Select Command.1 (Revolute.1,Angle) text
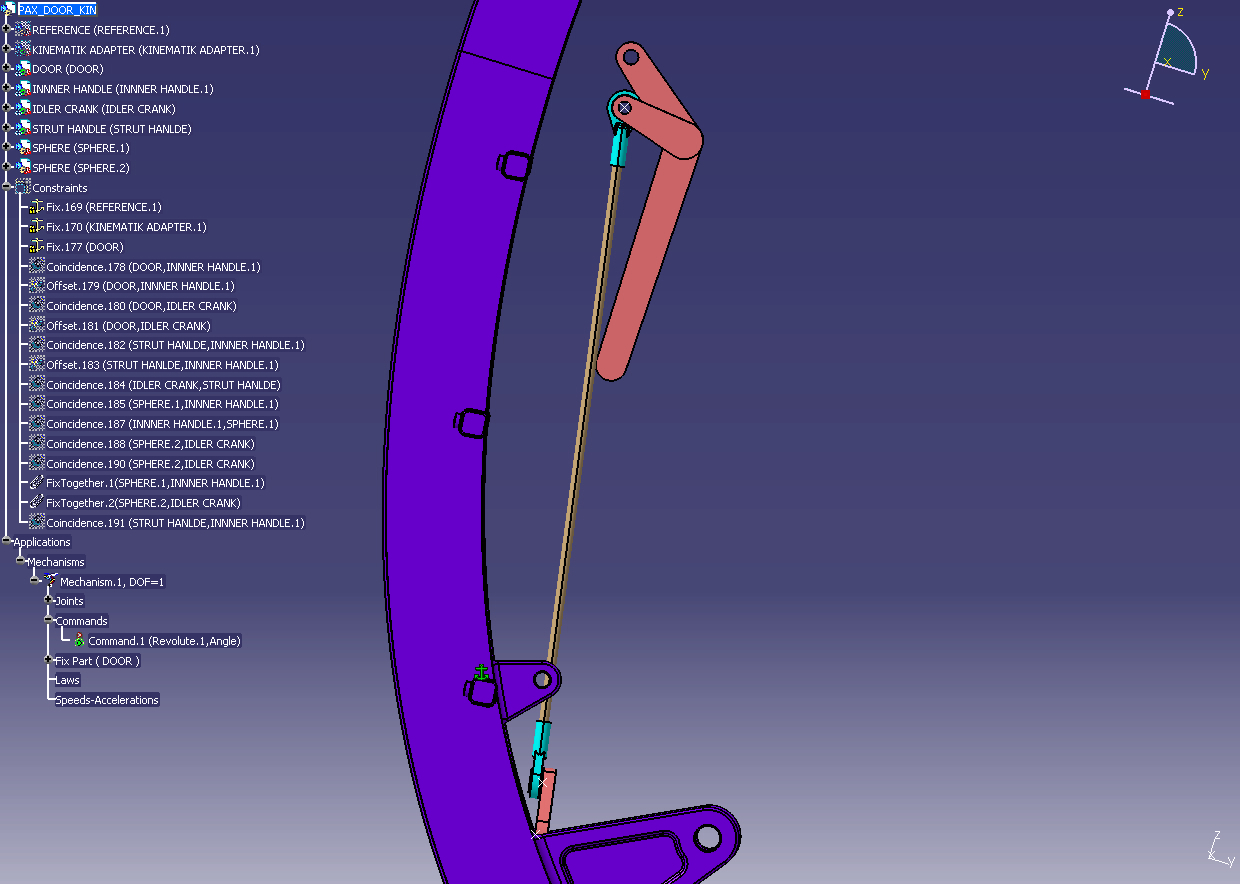Screen dimensions: 1240x884 (x=164, y=640)
